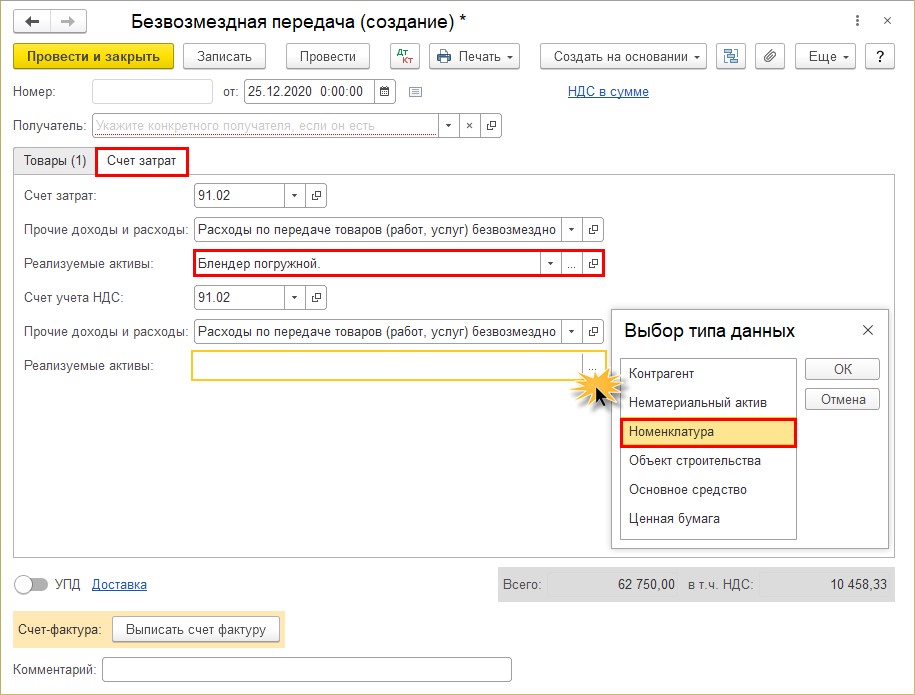Image resolution: width=915 pixels, height=695 pixels.
Task: Select Ценная бумага data type
Action: click(x=708, y=518)
